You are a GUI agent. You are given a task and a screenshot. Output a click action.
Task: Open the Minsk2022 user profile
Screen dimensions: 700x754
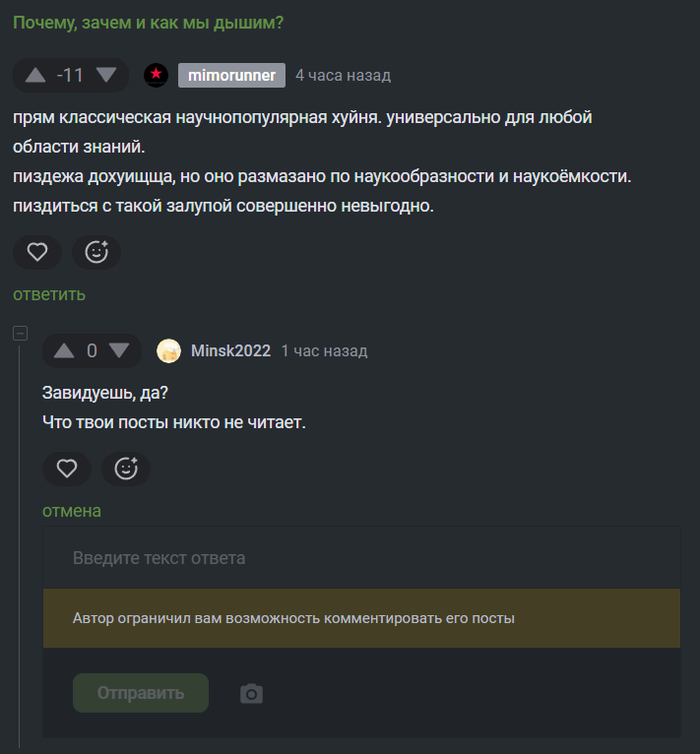[x=230, y=351]
